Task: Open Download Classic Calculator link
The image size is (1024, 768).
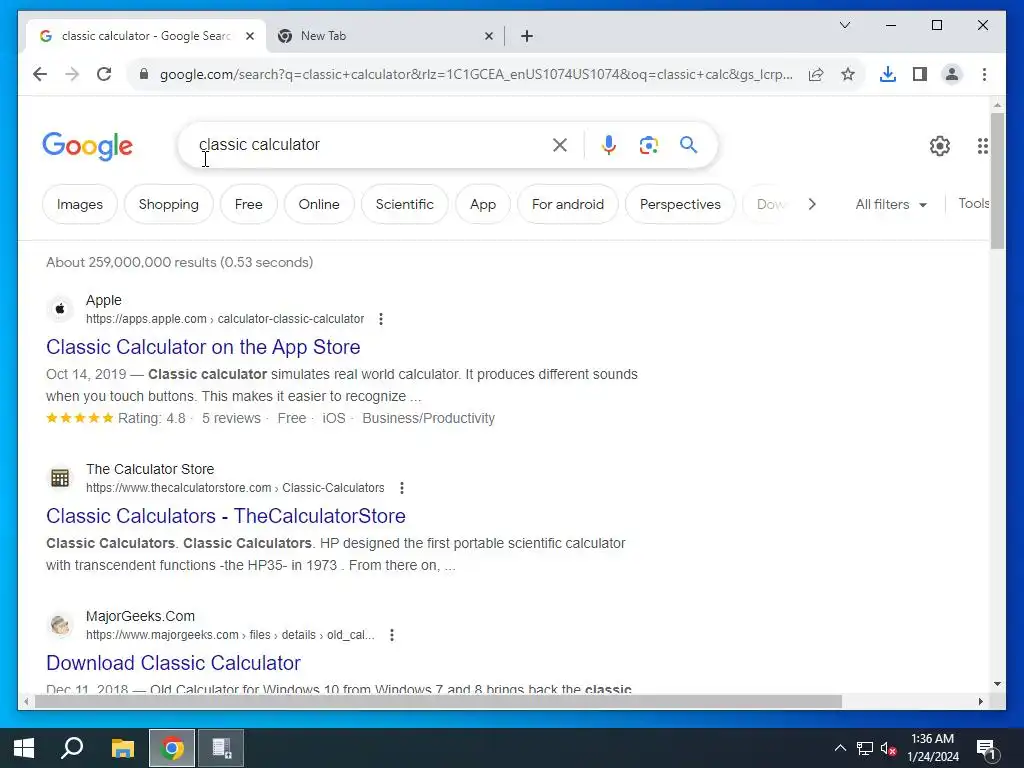Action: pyautogui.click(x=173, y=663)
